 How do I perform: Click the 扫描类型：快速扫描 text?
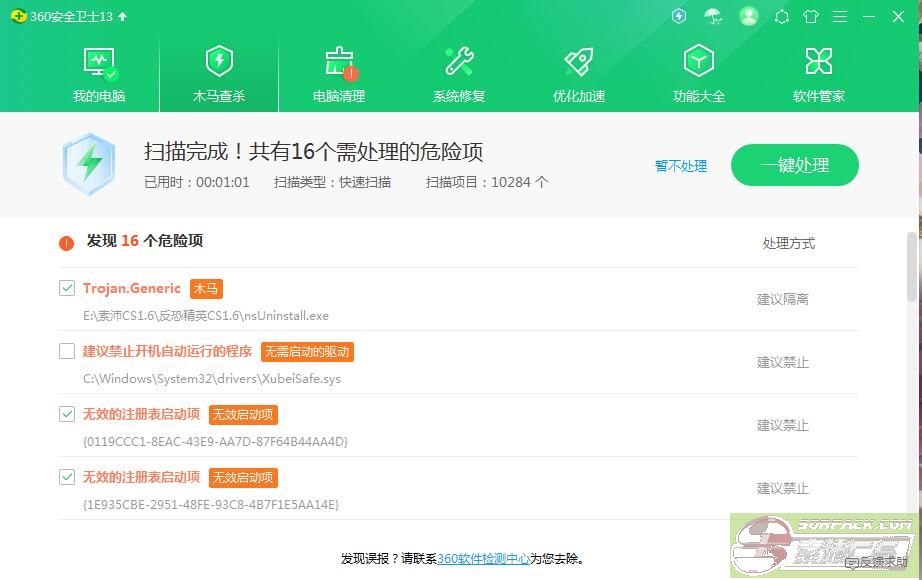click(332, 182)
